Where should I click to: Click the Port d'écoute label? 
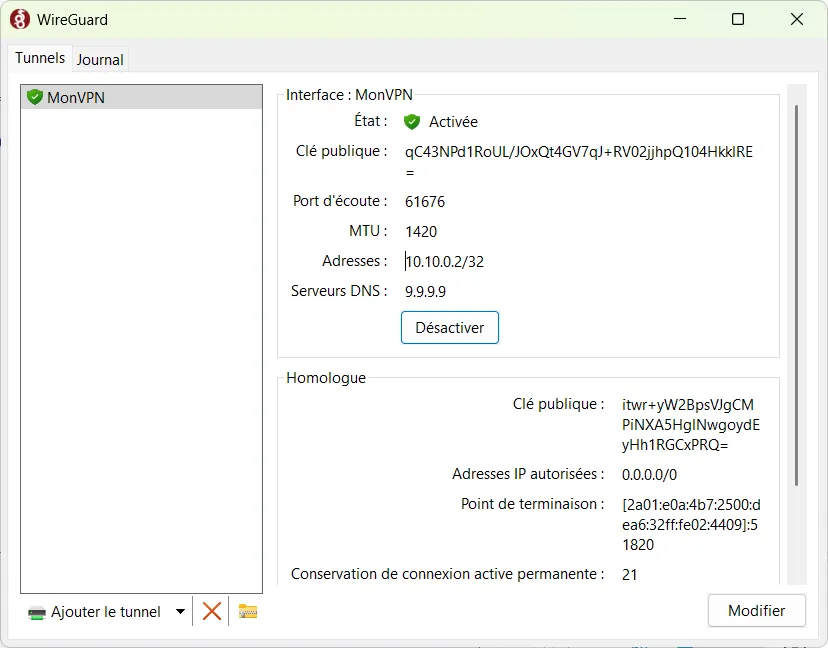[340, 201]
